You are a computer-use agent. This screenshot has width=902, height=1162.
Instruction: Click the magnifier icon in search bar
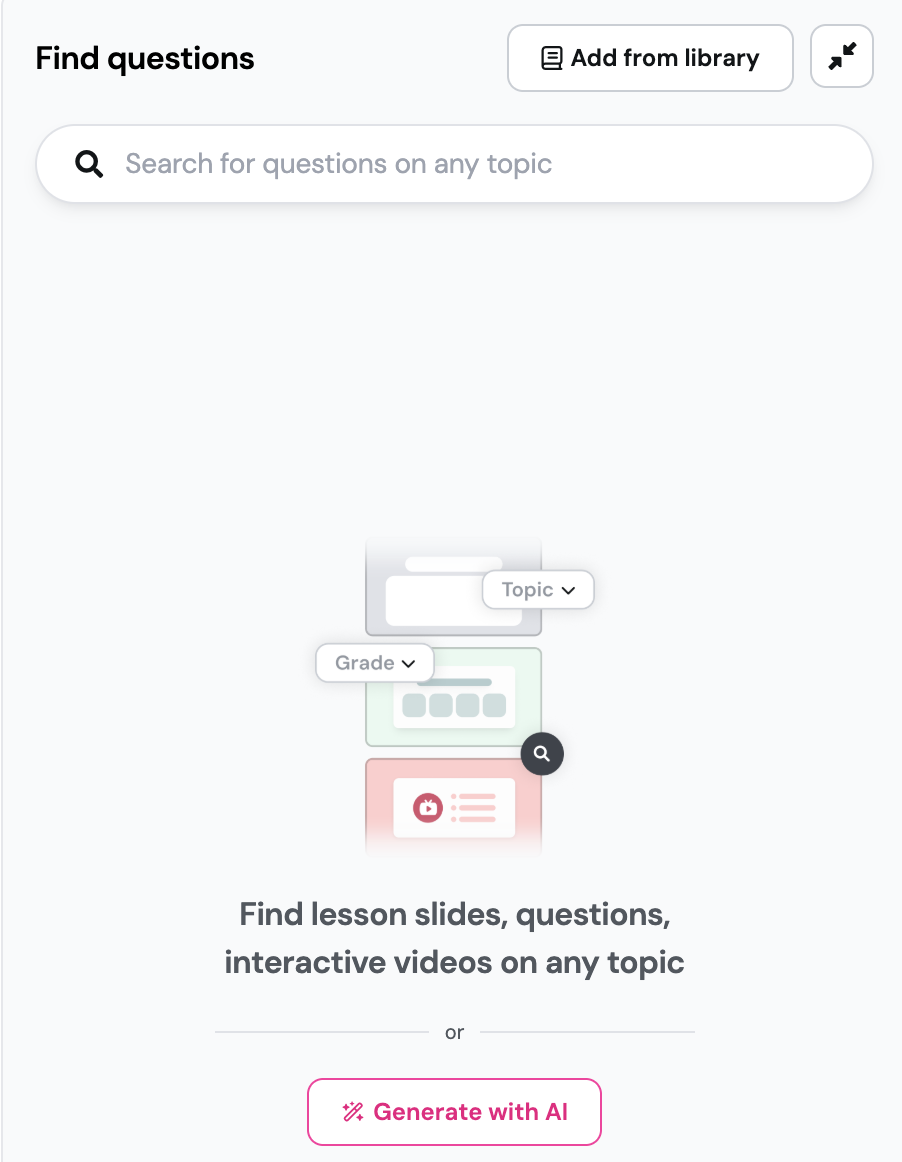(x=89, y=164)
